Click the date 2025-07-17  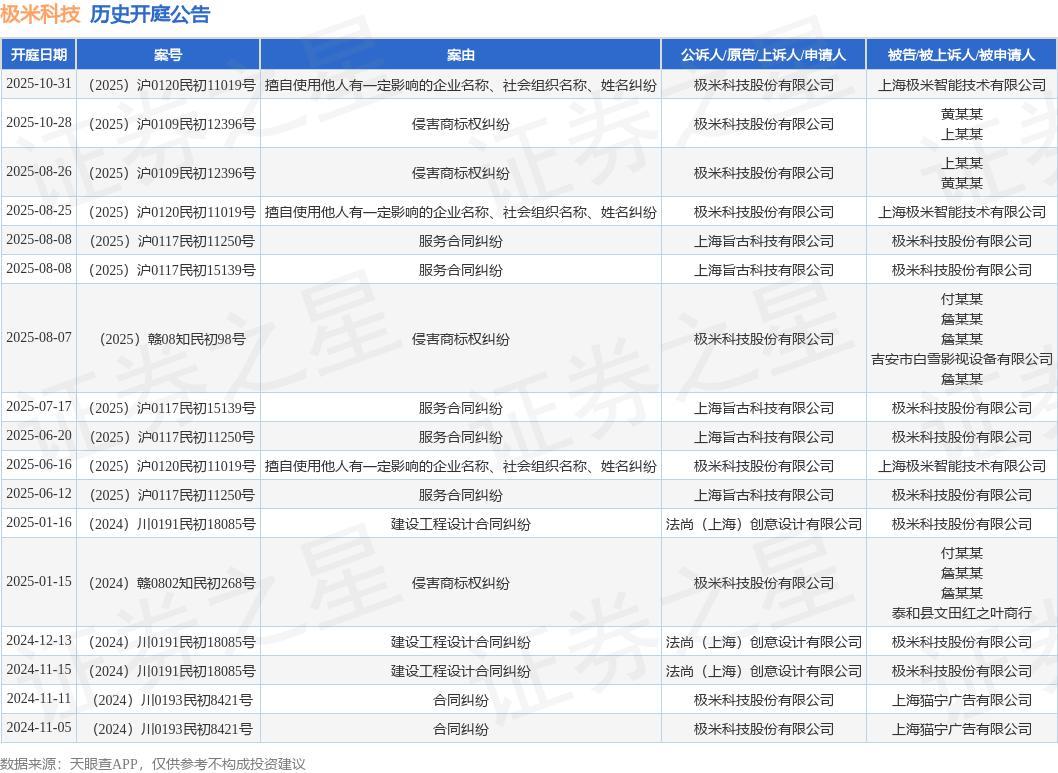[38, 407]
